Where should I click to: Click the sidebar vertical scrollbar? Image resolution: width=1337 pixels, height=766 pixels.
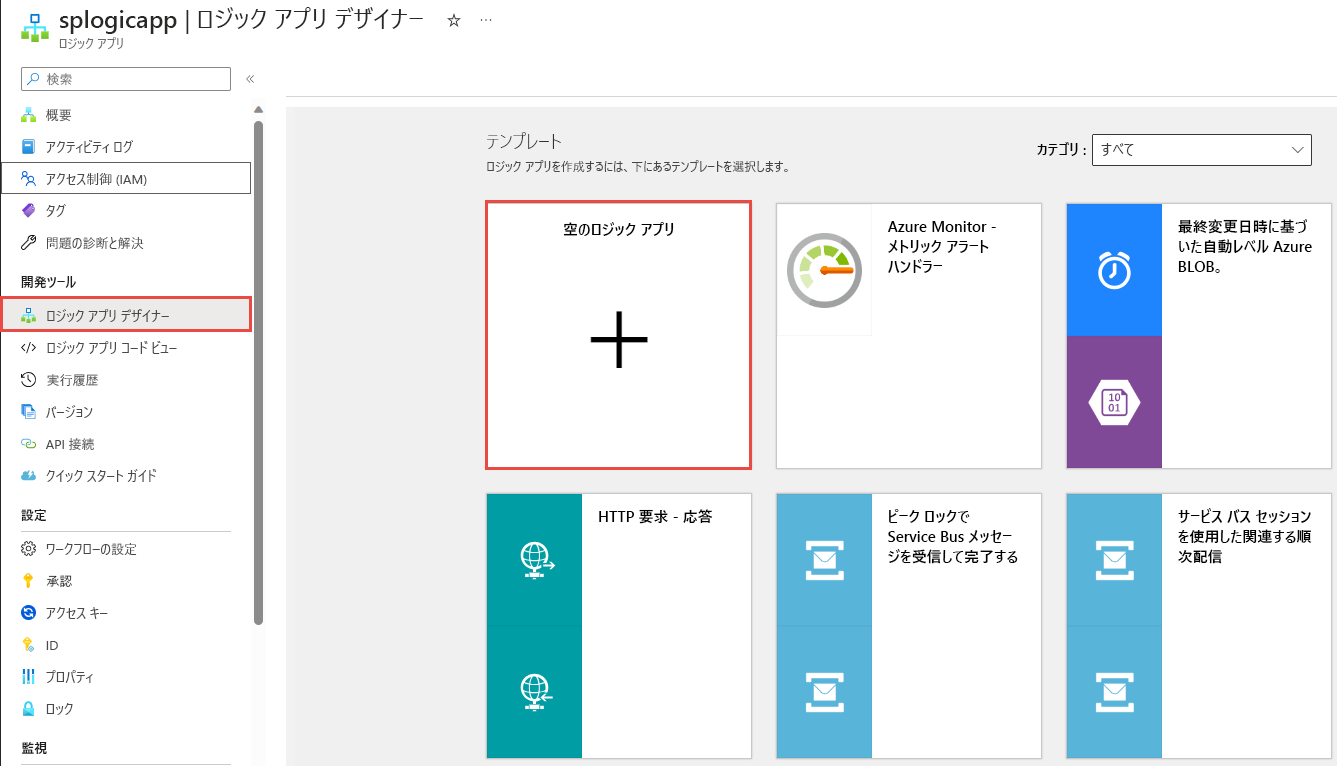click(258, 372)
